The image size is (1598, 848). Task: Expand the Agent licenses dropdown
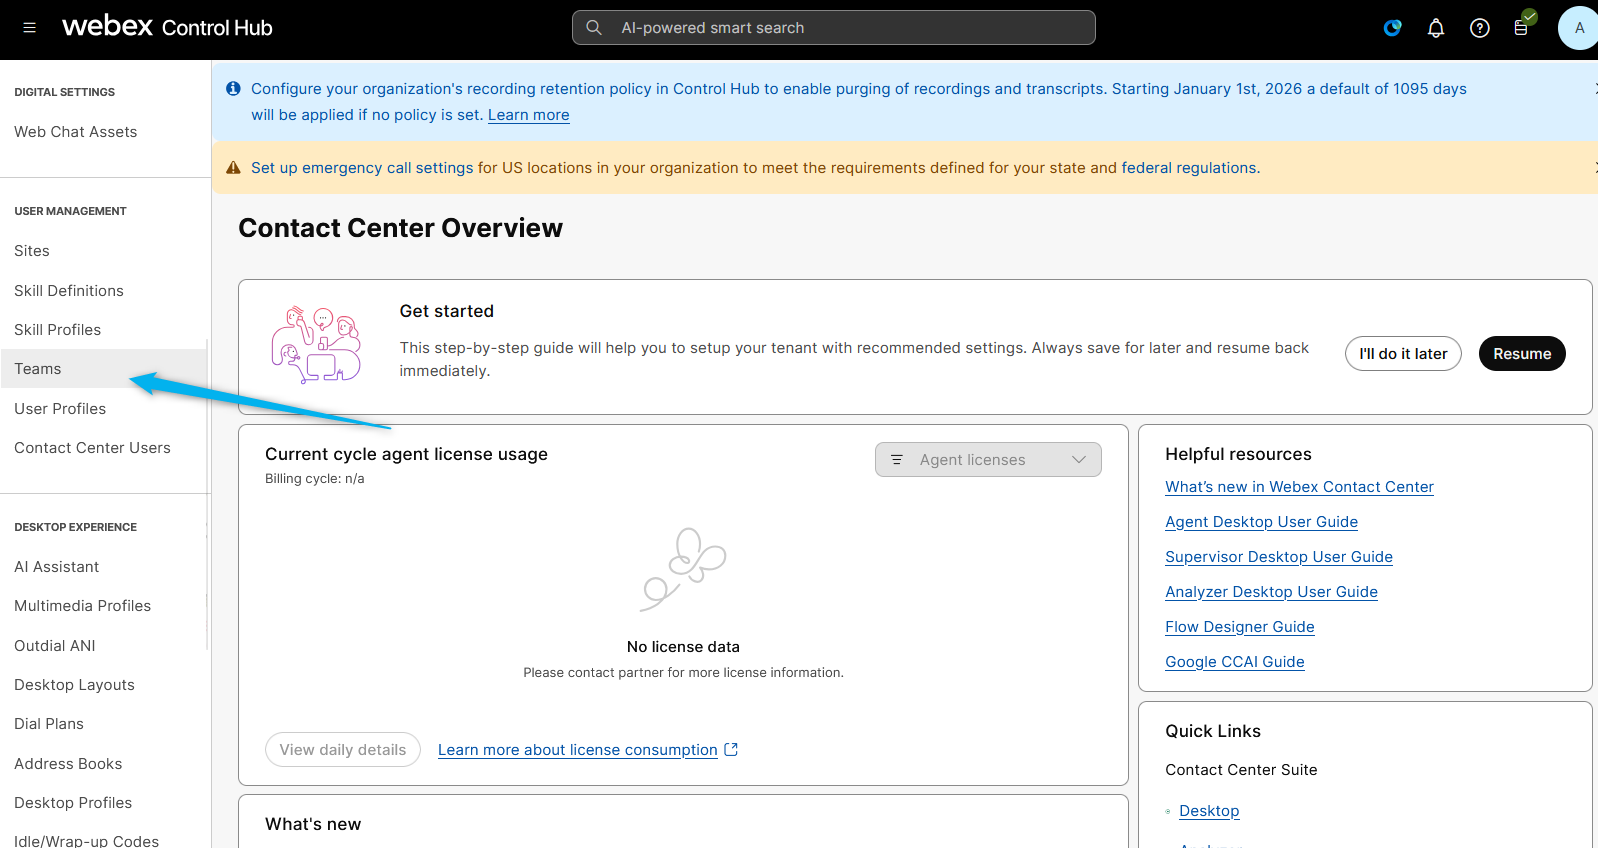point(987,460)
